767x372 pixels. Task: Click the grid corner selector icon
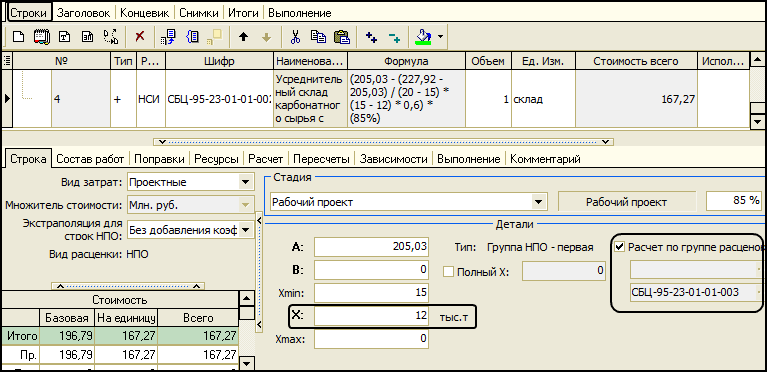(x=6, y=61)
